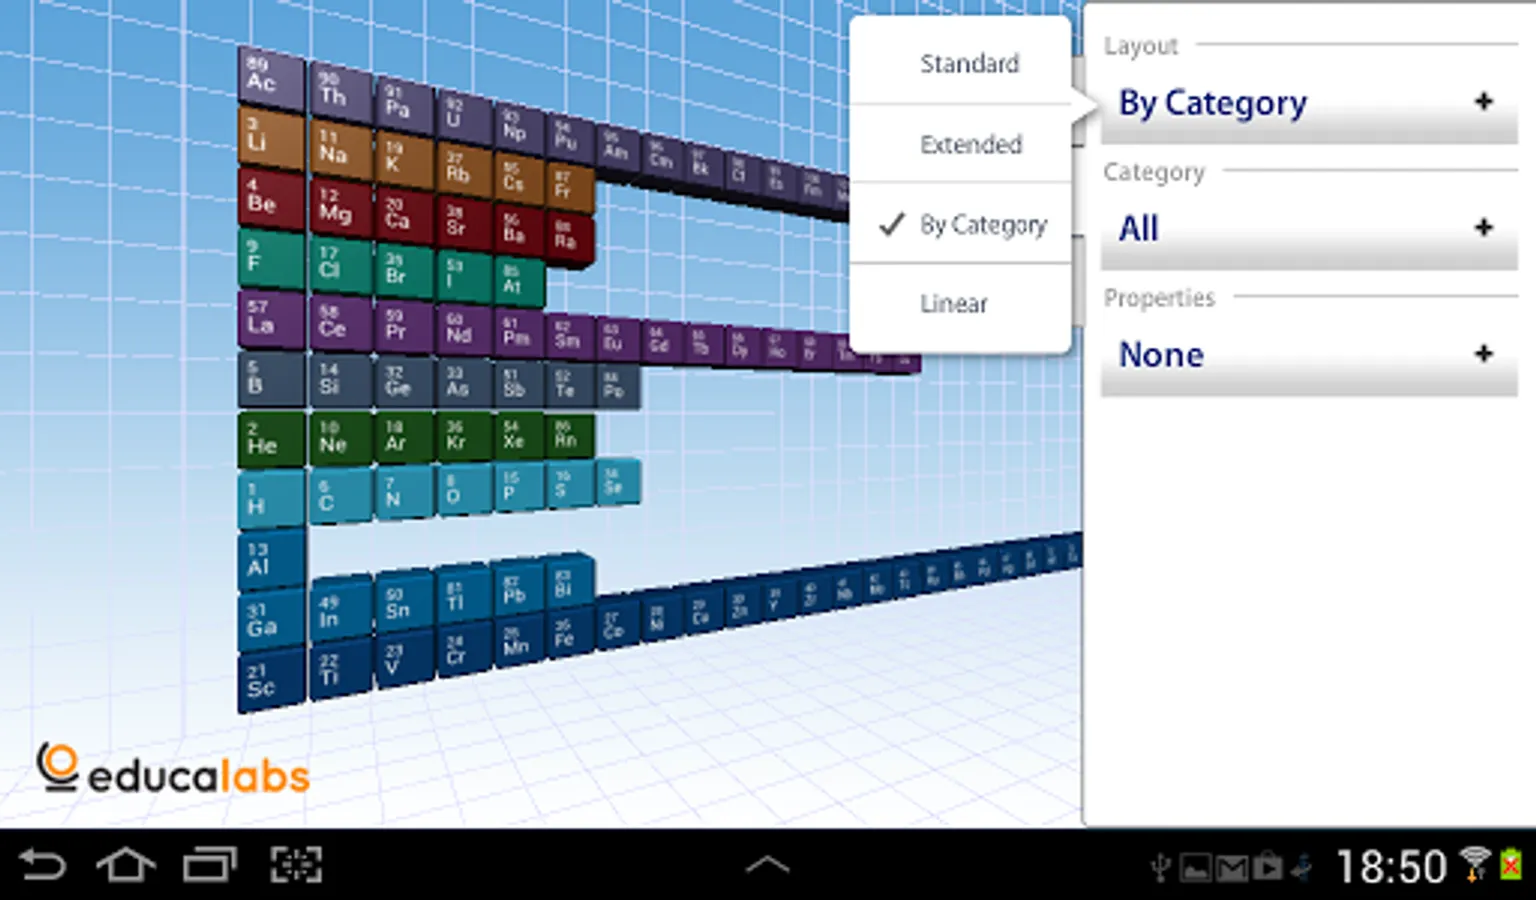Select the Sn tin element tile
This screenshot has width=1536, height=900.
[403, 603]
